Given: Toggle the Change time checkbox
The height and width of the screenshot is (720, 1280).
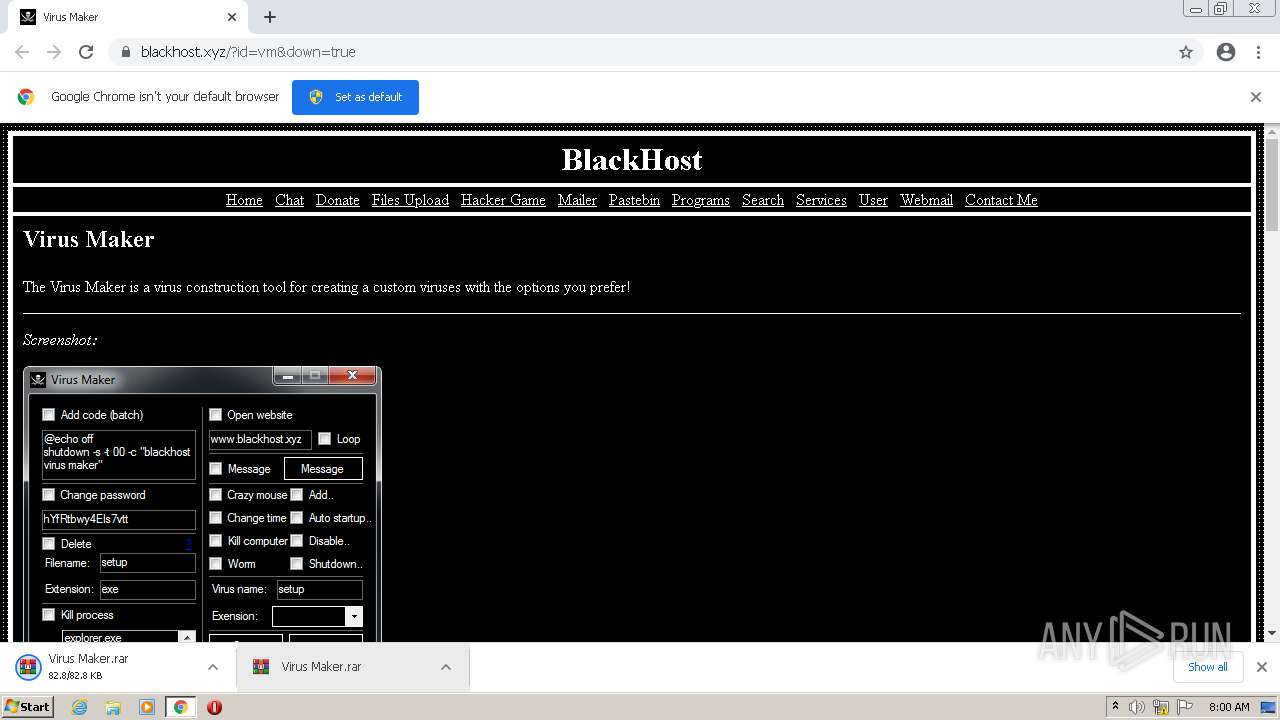Looking at the screenshot, I should pyautogui.click(x=215, y=517).
